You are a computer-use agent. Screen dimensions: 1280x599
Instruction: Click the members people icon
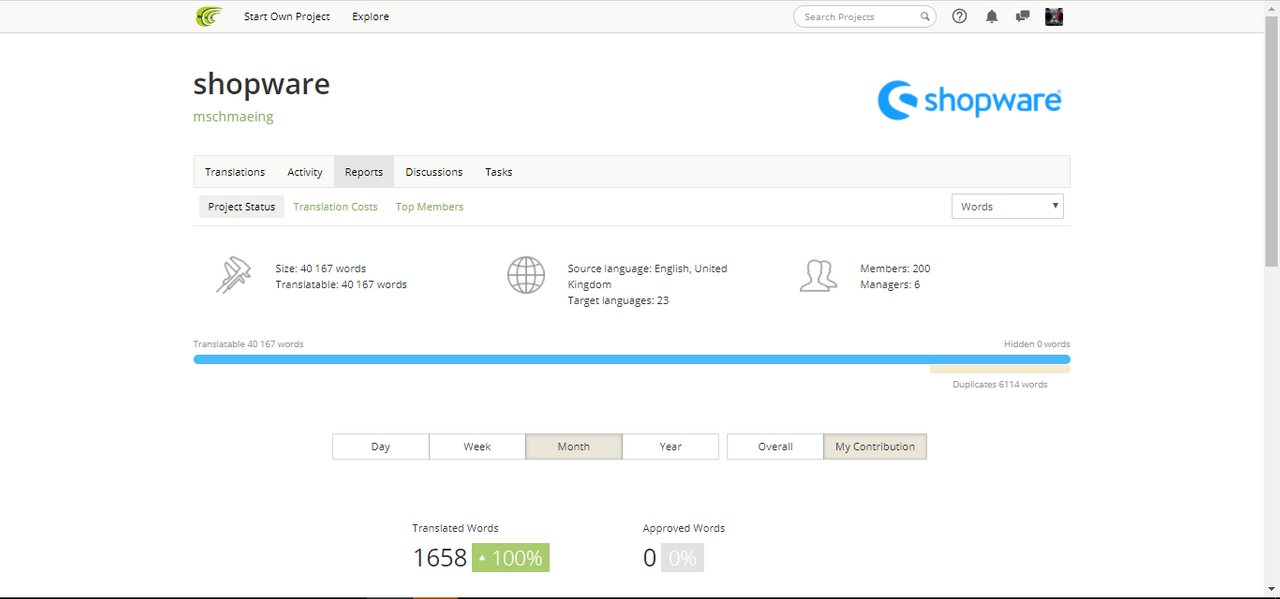tap(818, 275)
